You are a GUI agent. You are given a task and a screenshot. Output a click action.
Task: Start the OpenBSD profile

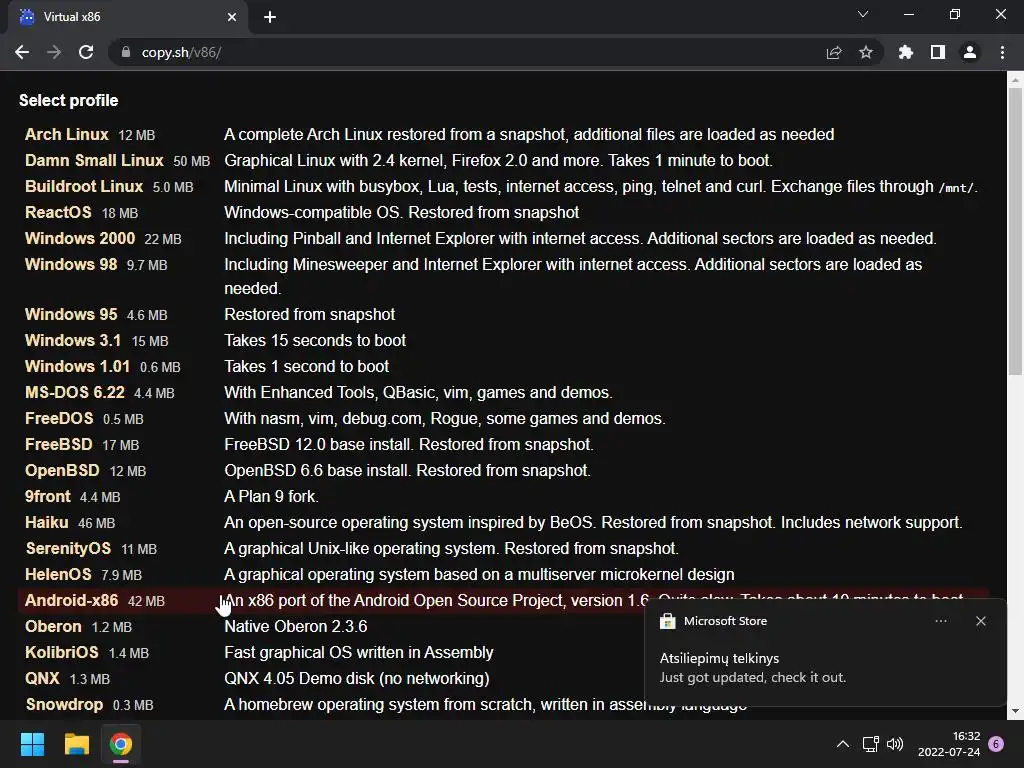62,471
